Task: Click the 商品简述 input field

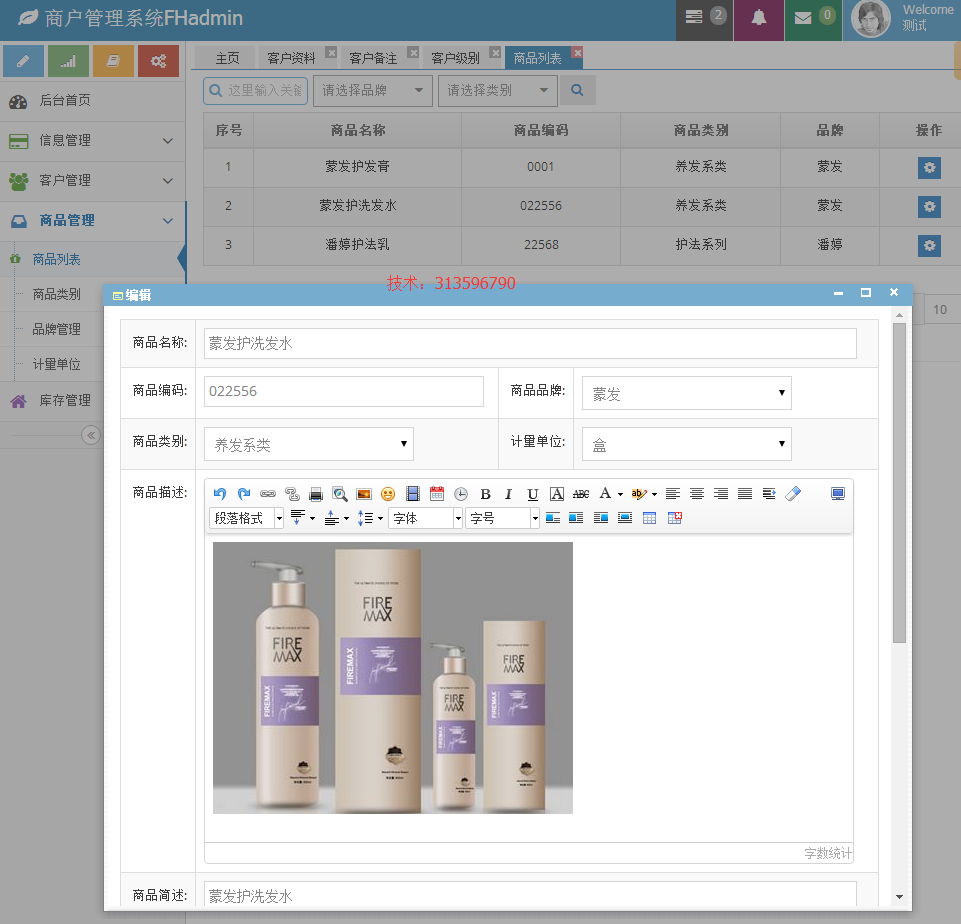Action: coord(530,895)
